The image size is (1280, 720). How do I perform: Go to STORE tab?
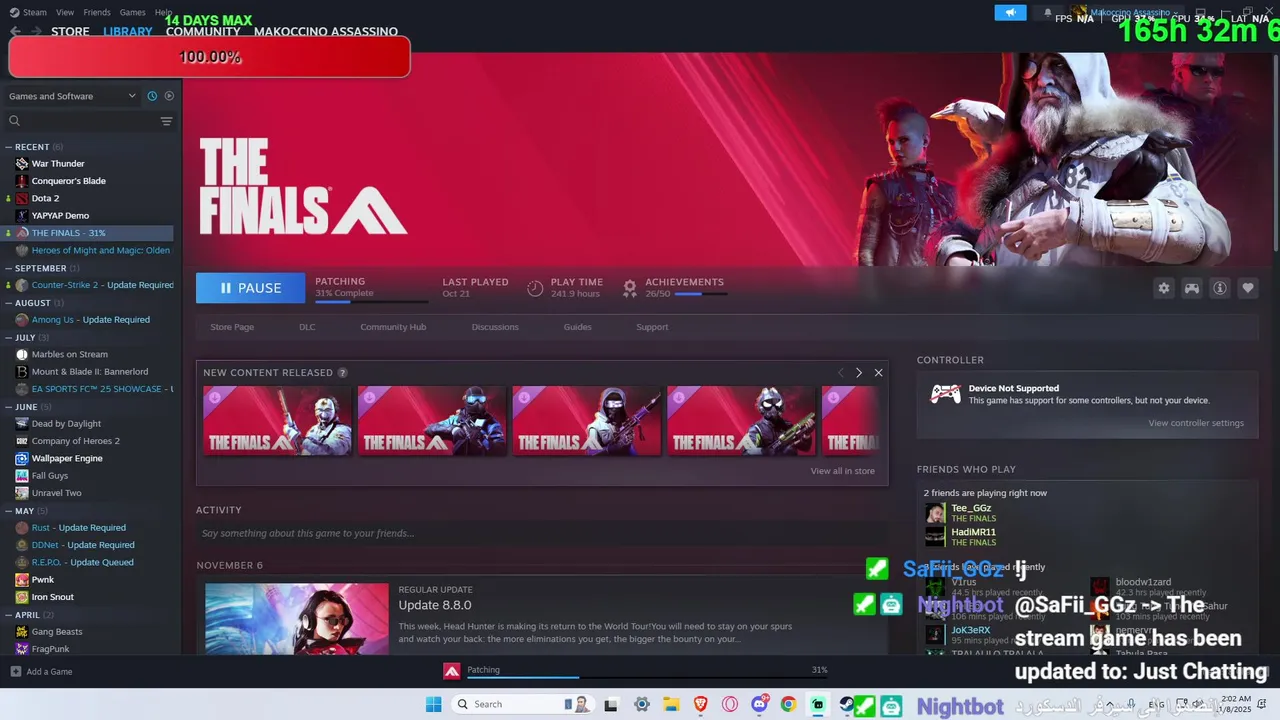click(x=70, y=32)
